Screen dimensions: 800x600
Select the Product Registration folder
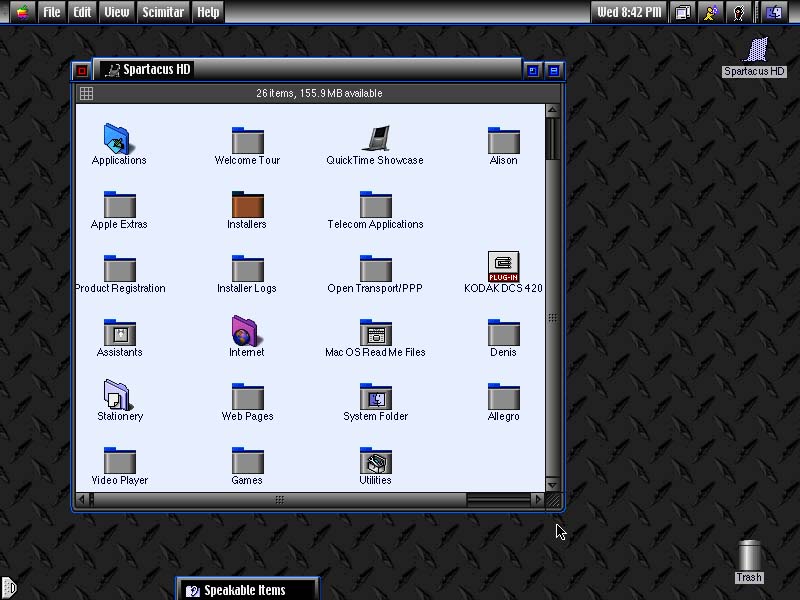[119, 268]
